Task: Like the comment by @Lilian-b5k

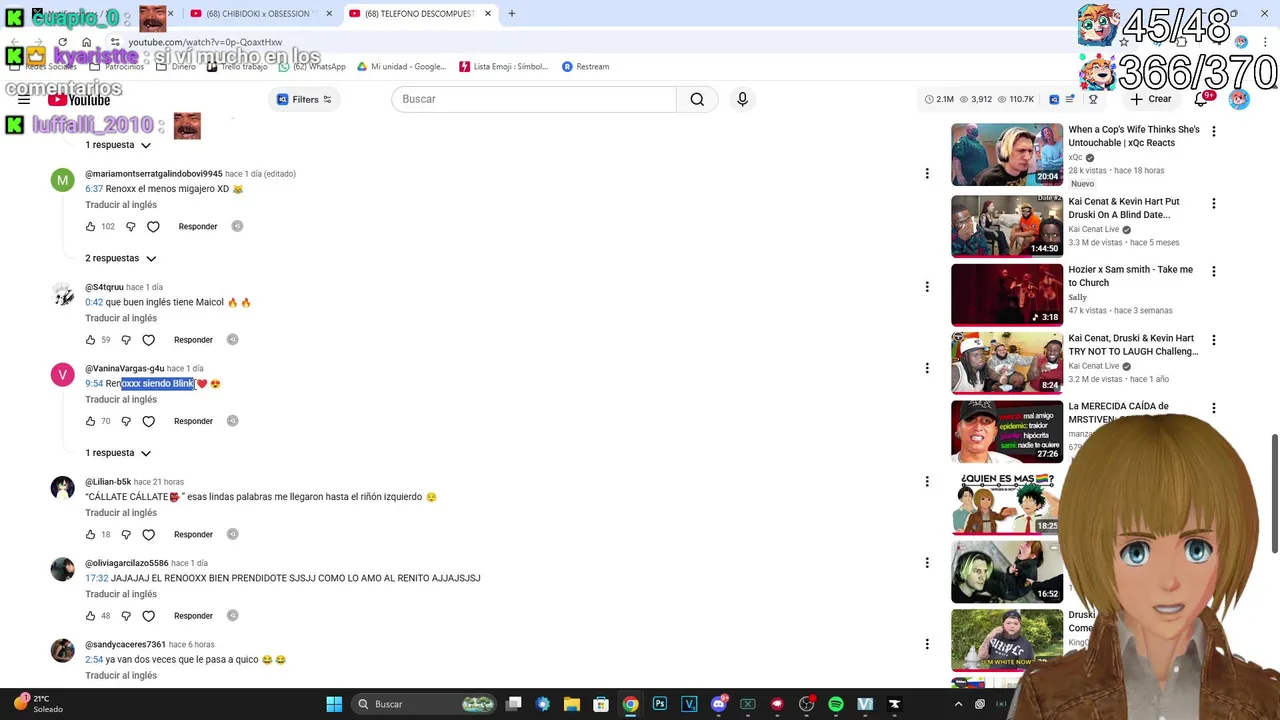Action: pyautogui.click(x=90, y=534)
